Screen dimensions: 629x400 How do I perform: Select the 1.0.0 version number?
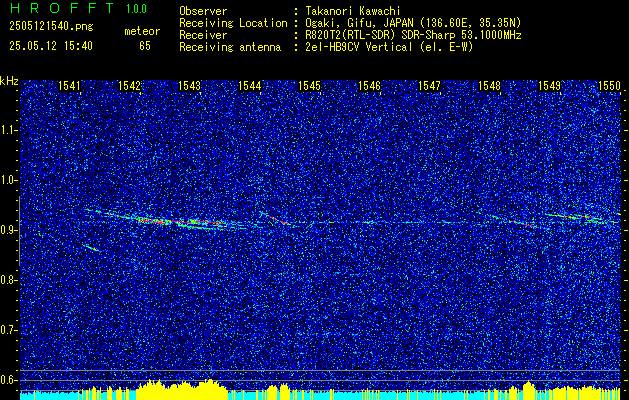tap(136, 9)
